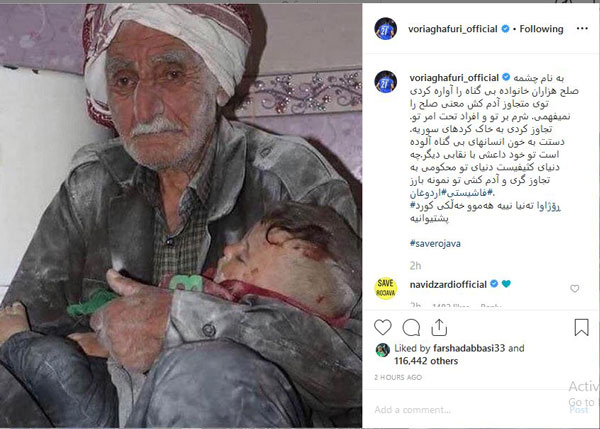Like the navidzardiofficial comment heart
Image resolution: width=600 pixels, height=429 pixels.
tap(575, 289)
